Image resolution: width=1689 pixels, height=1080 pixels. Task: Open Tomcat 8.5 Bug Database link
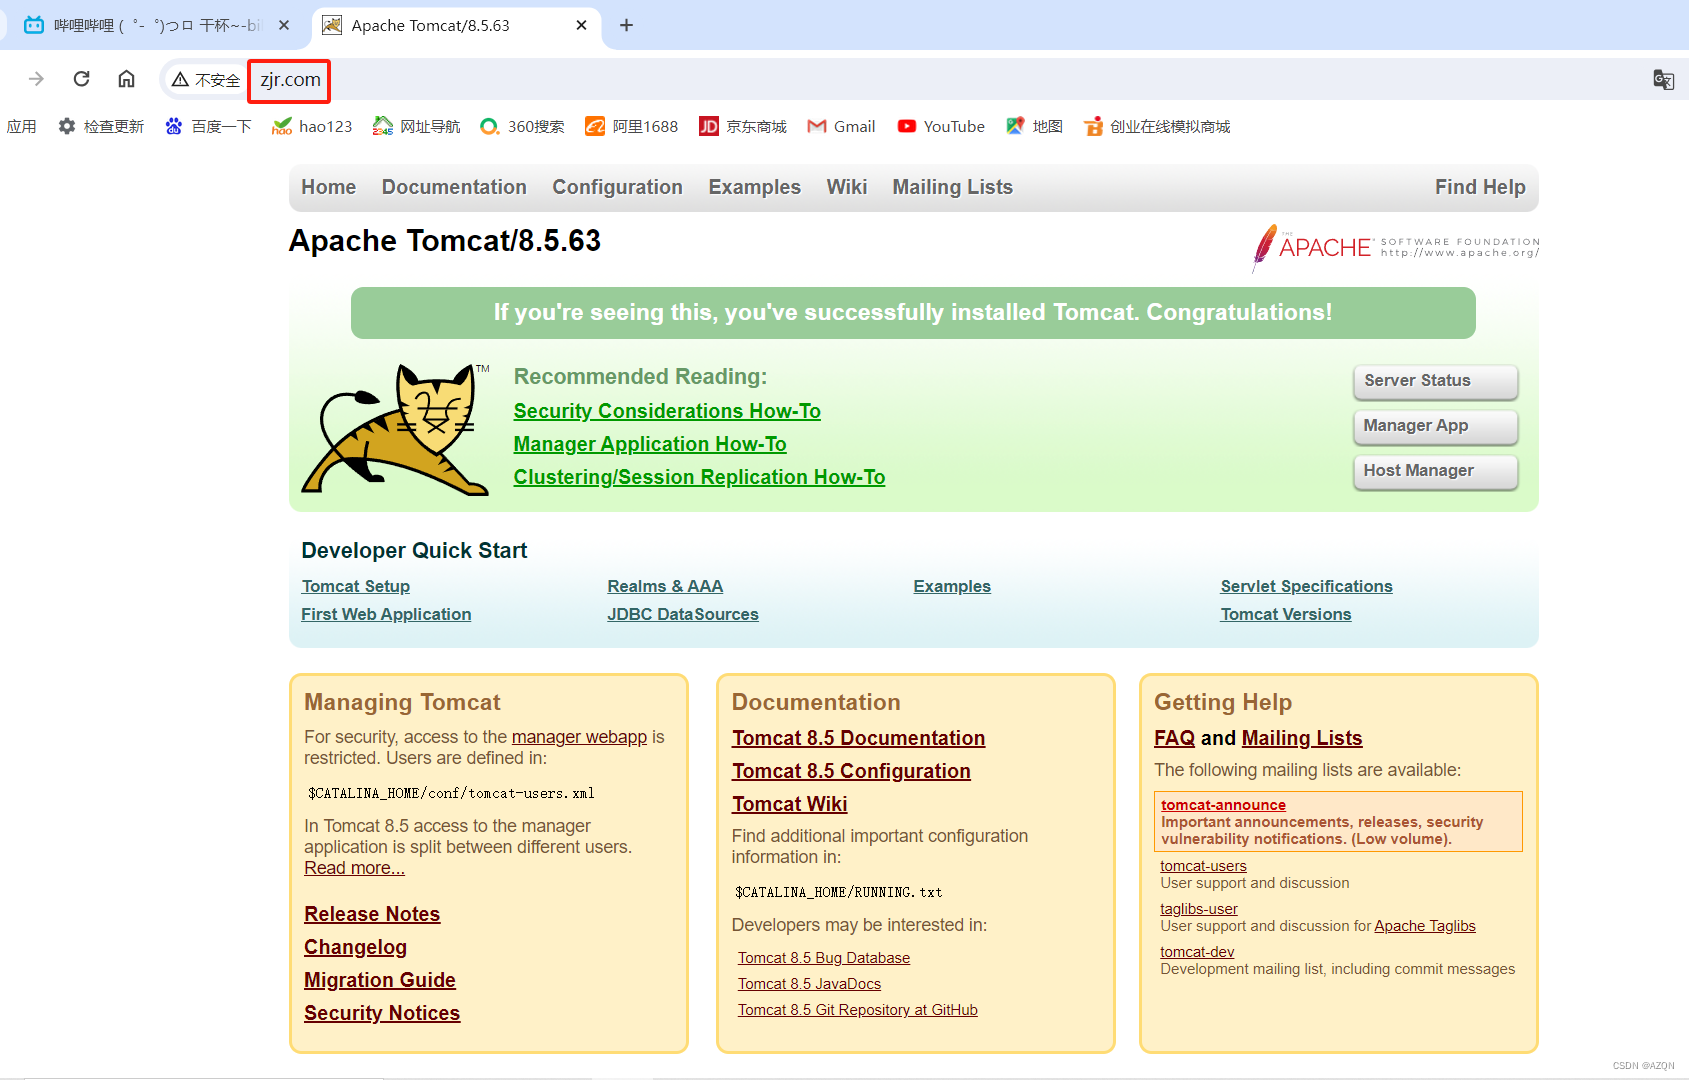pyautogui.click(x=824, y=958)
